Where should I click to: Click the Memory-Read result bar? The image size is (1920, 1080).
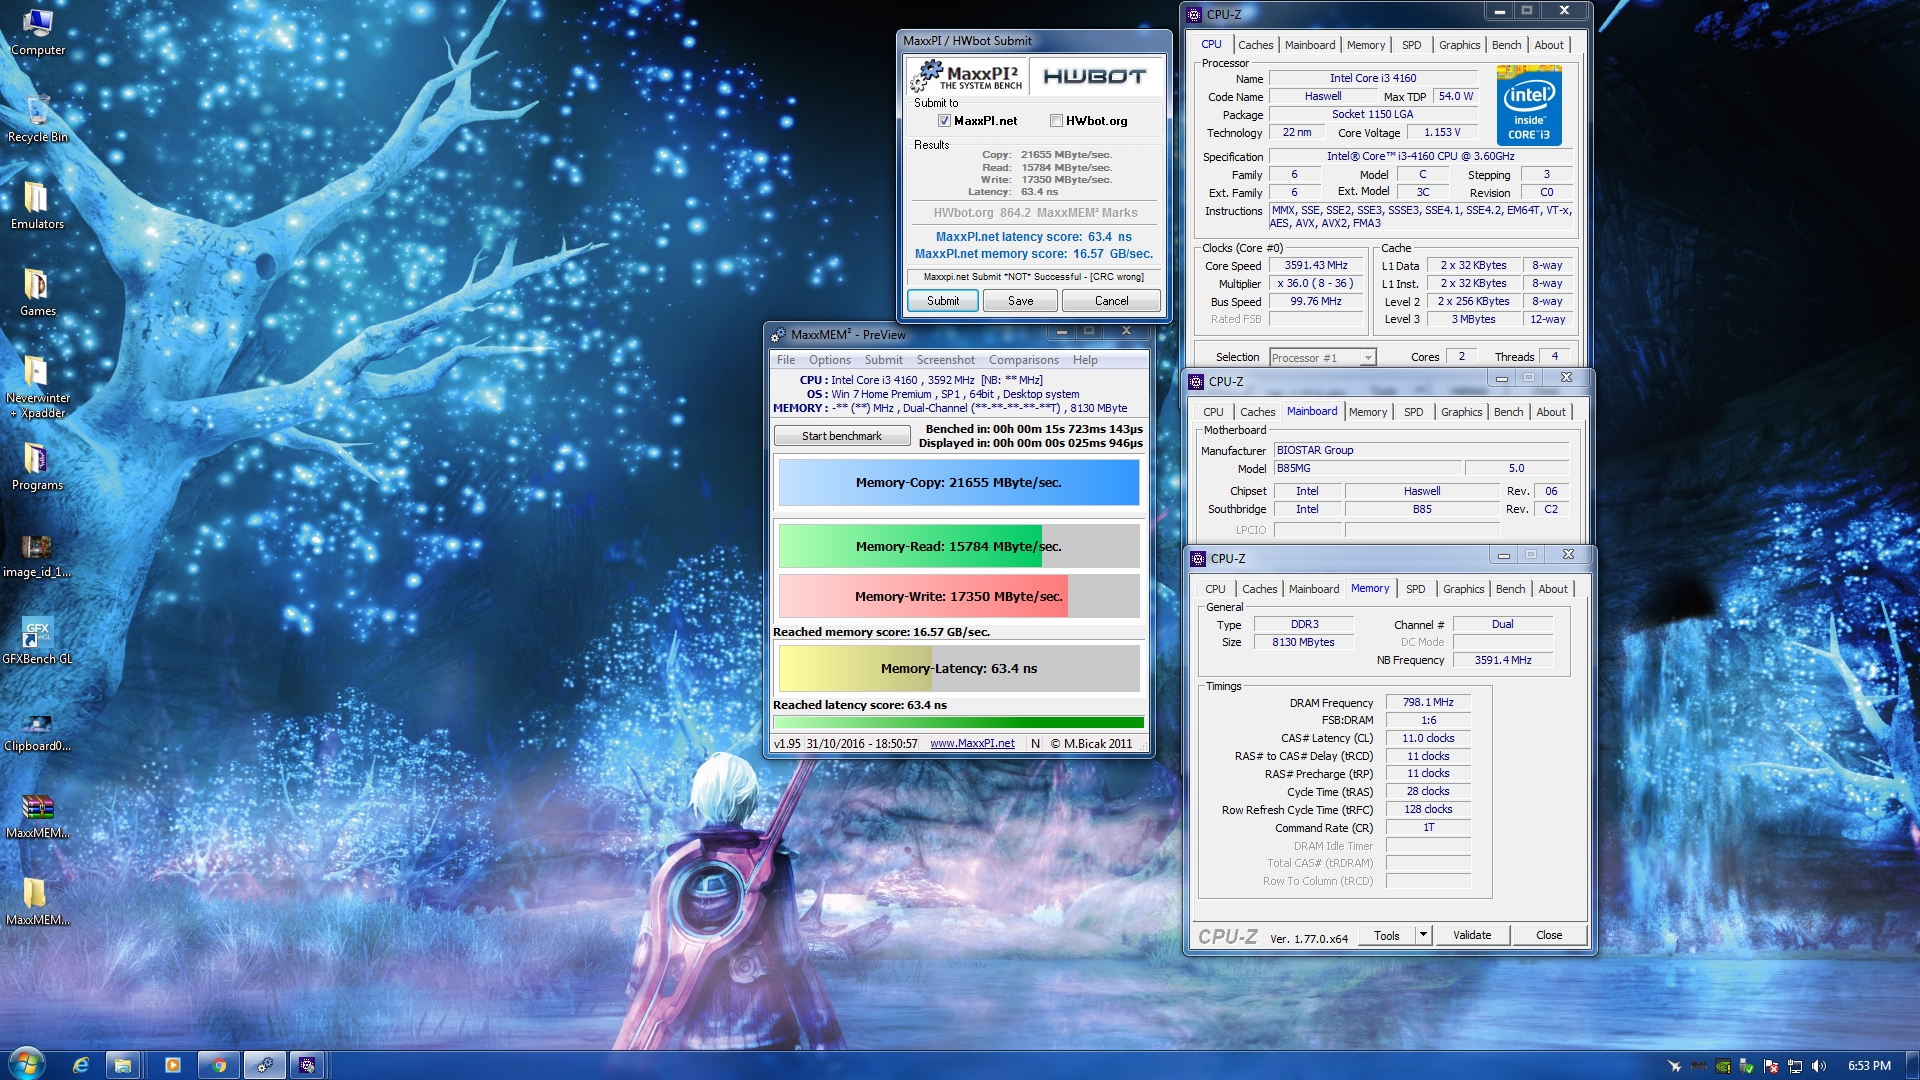958,547
